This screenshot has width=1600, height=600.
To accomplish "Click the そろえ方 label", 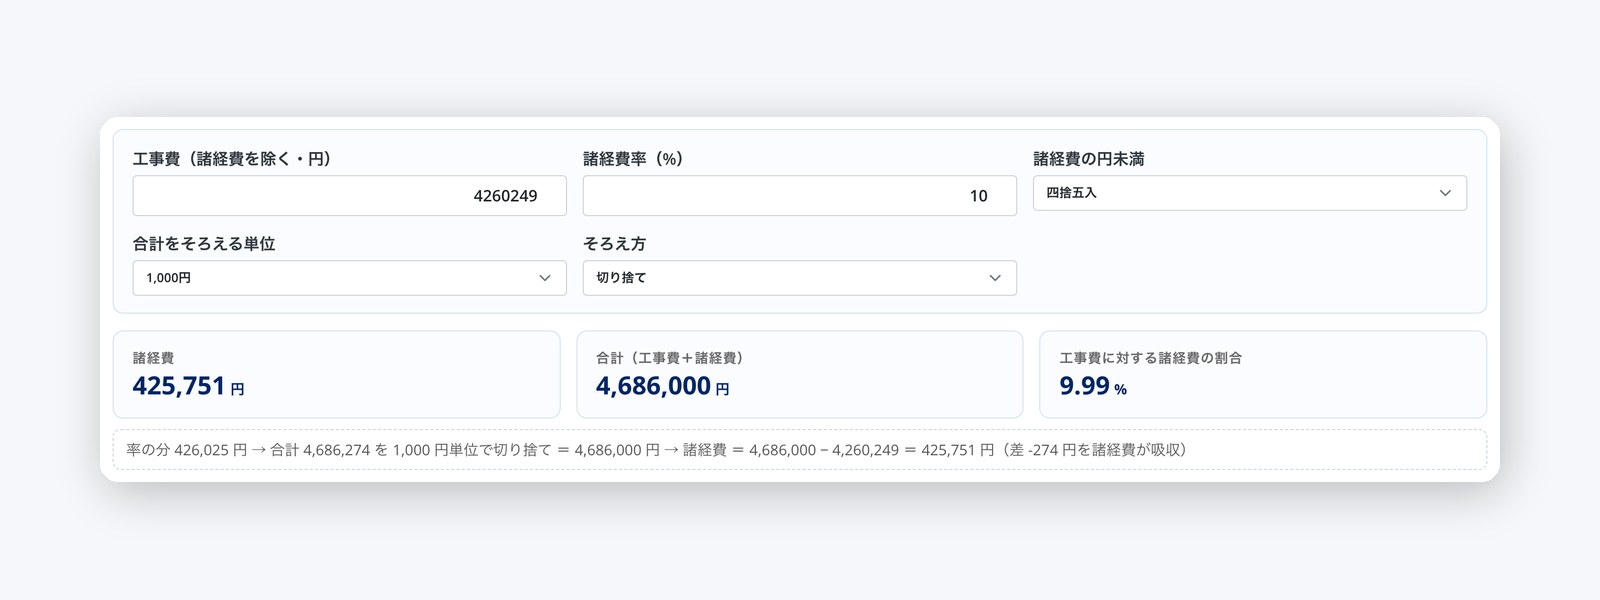I will (x=614, y=244).
